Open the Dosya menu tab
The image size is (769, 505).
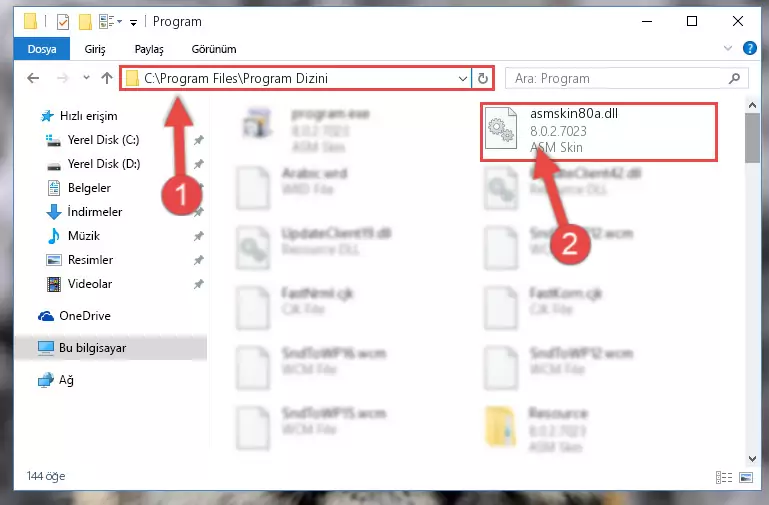[x=42, y=49]
